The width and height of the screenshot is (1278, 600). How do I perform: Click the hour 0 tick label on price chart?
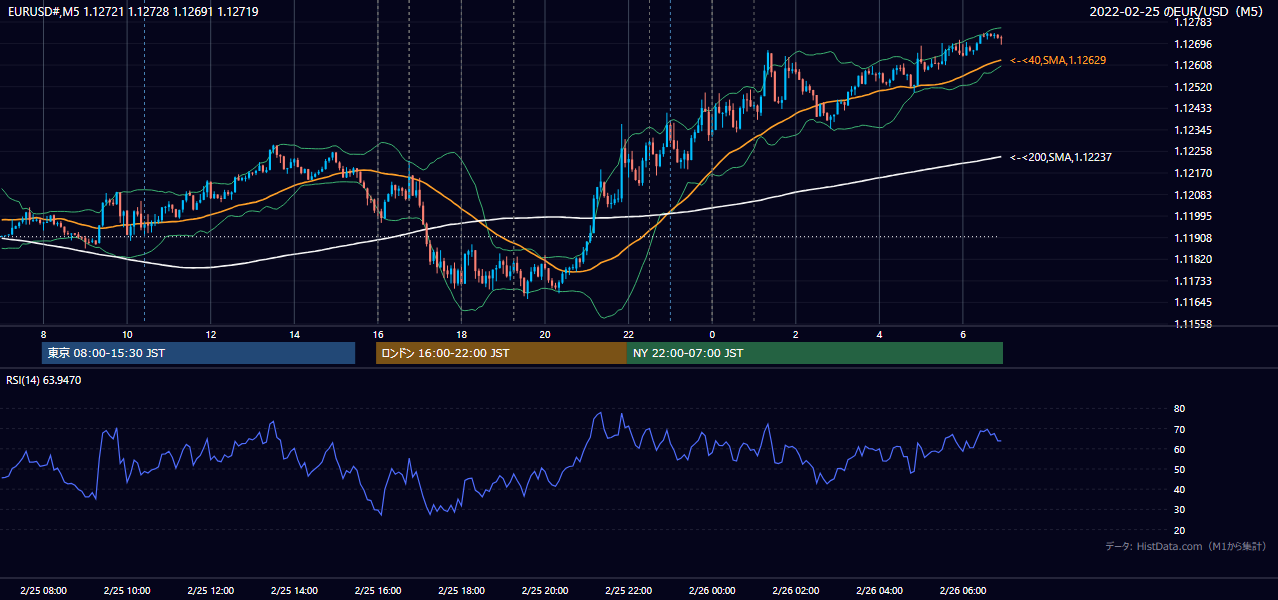pyautogui.click(x=712, y=334)
